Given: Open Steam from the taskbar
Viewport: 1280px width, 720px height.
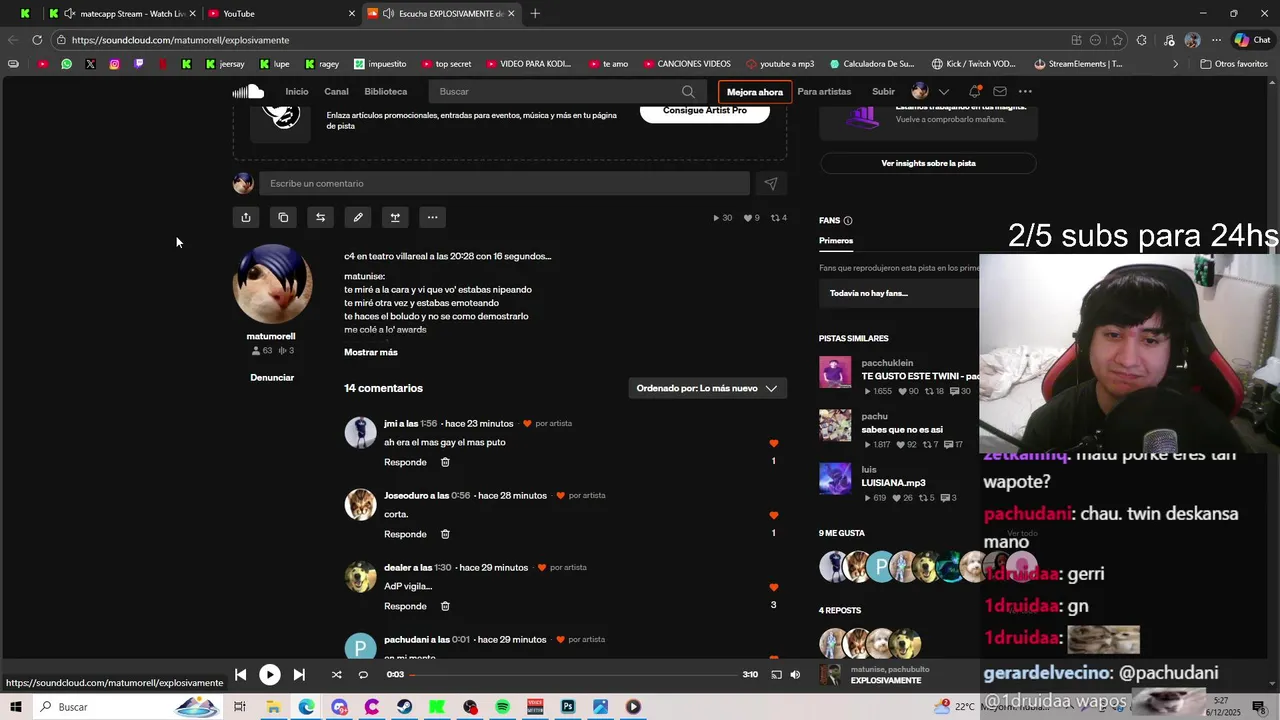Looking at the screenshot, I should point(404,707).
